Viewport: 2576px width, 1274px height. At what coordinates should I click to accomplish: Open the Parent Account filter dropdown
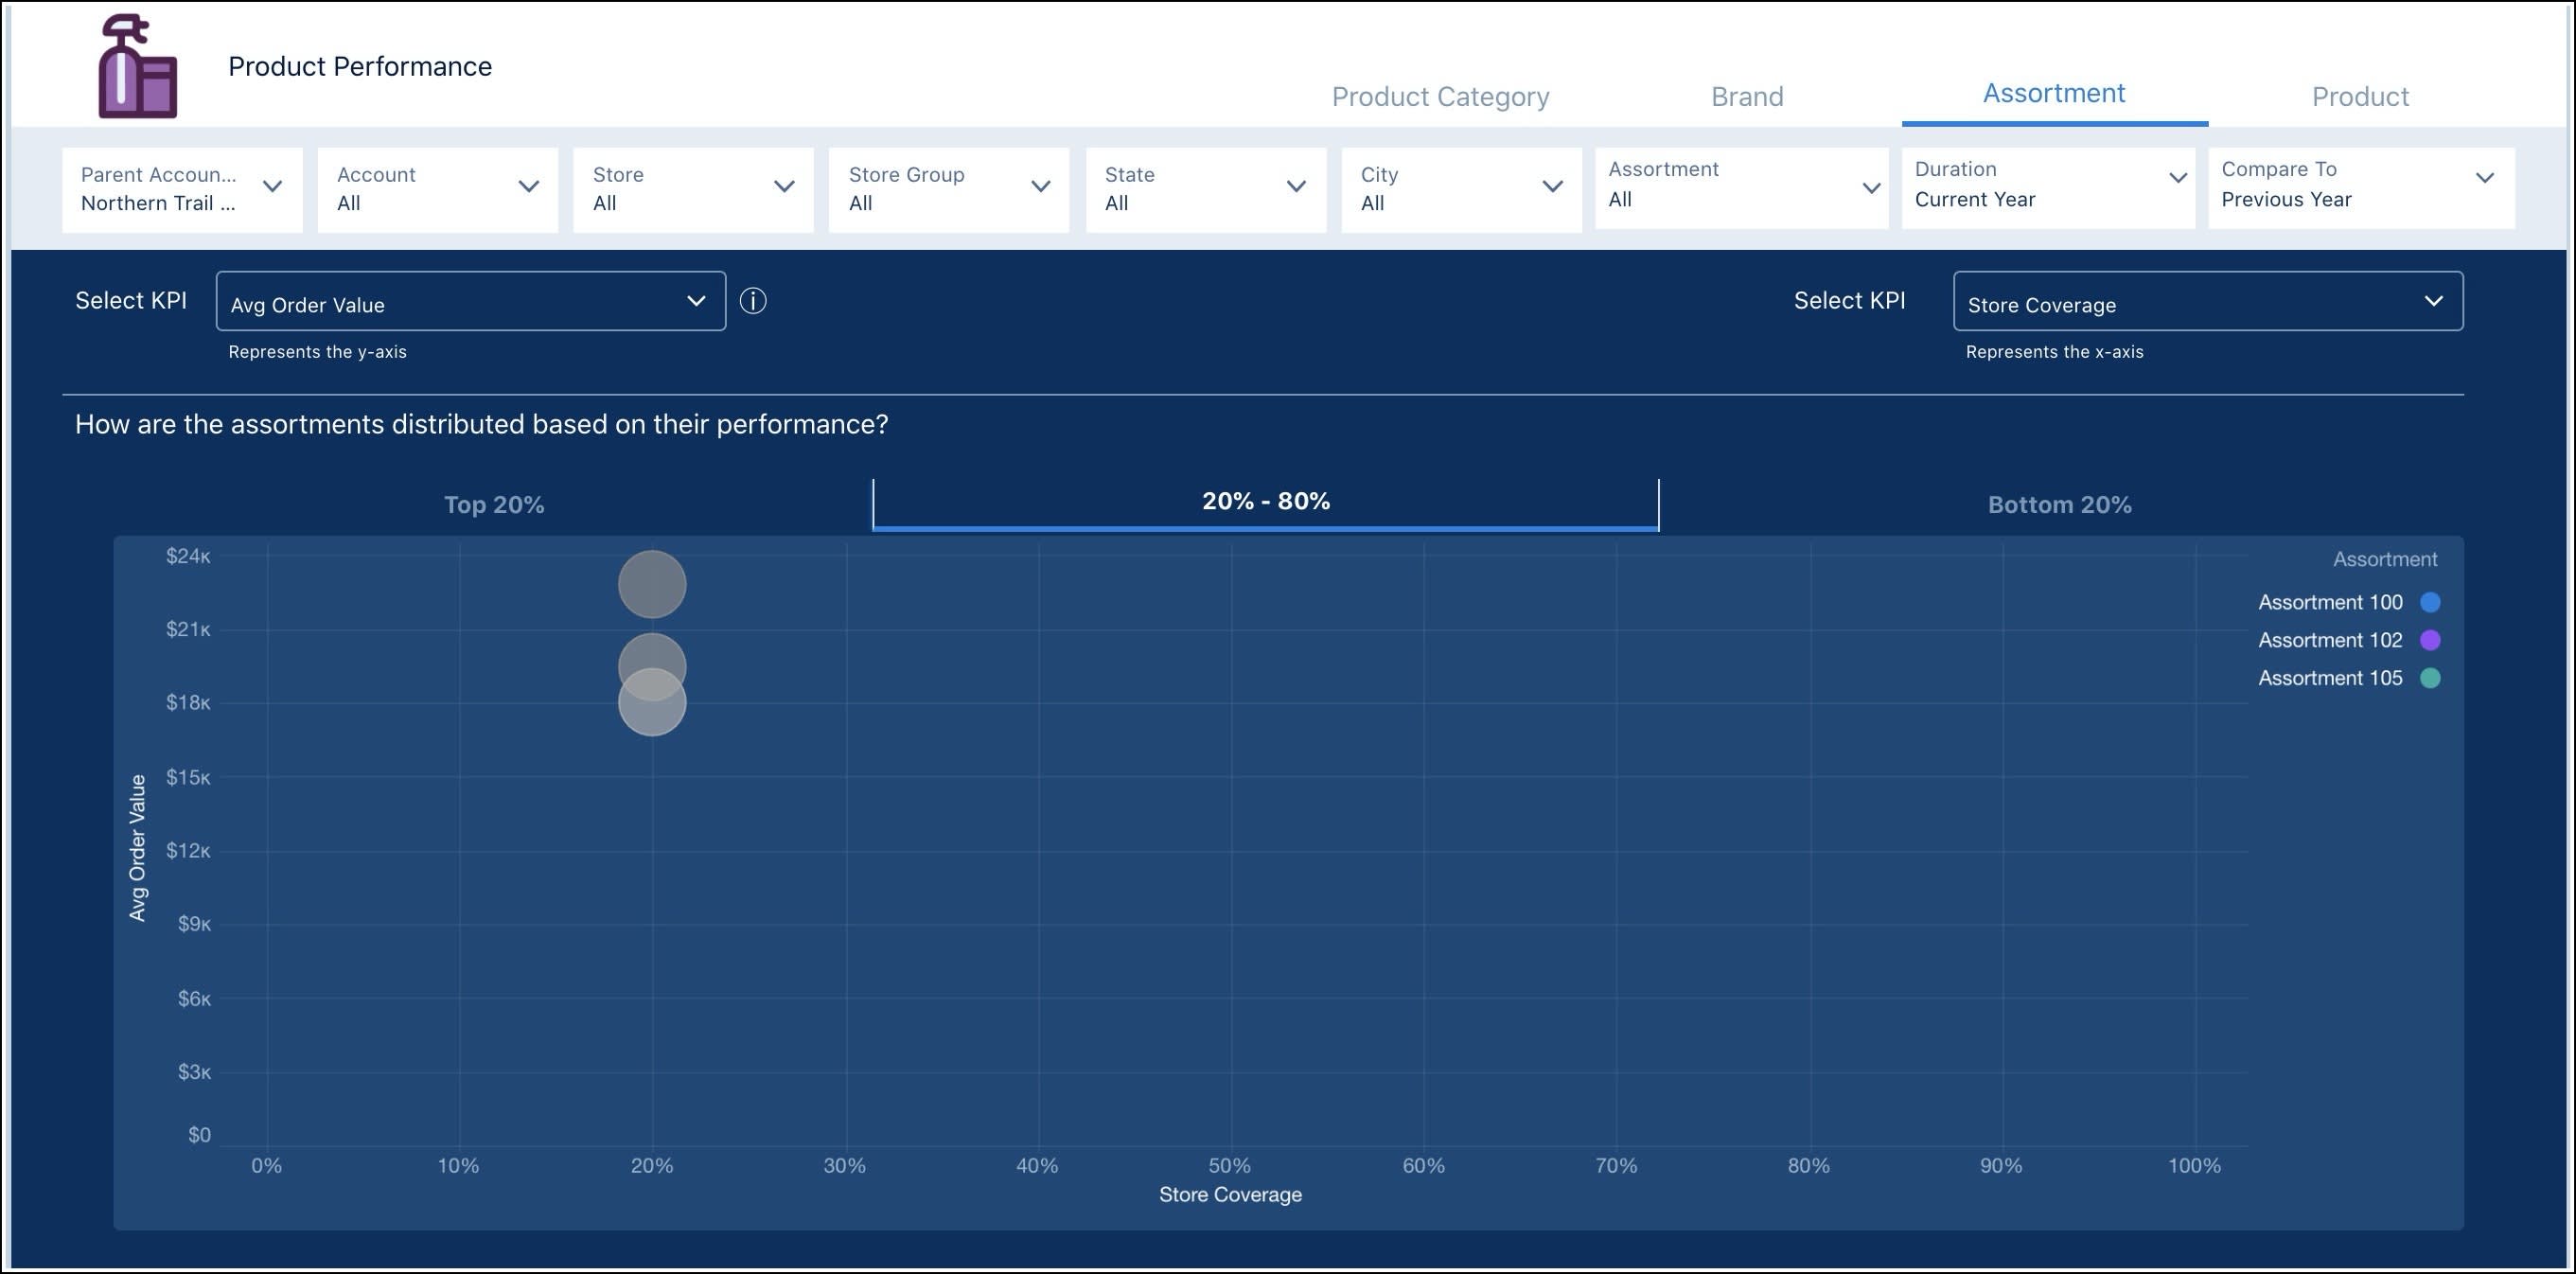272,186
